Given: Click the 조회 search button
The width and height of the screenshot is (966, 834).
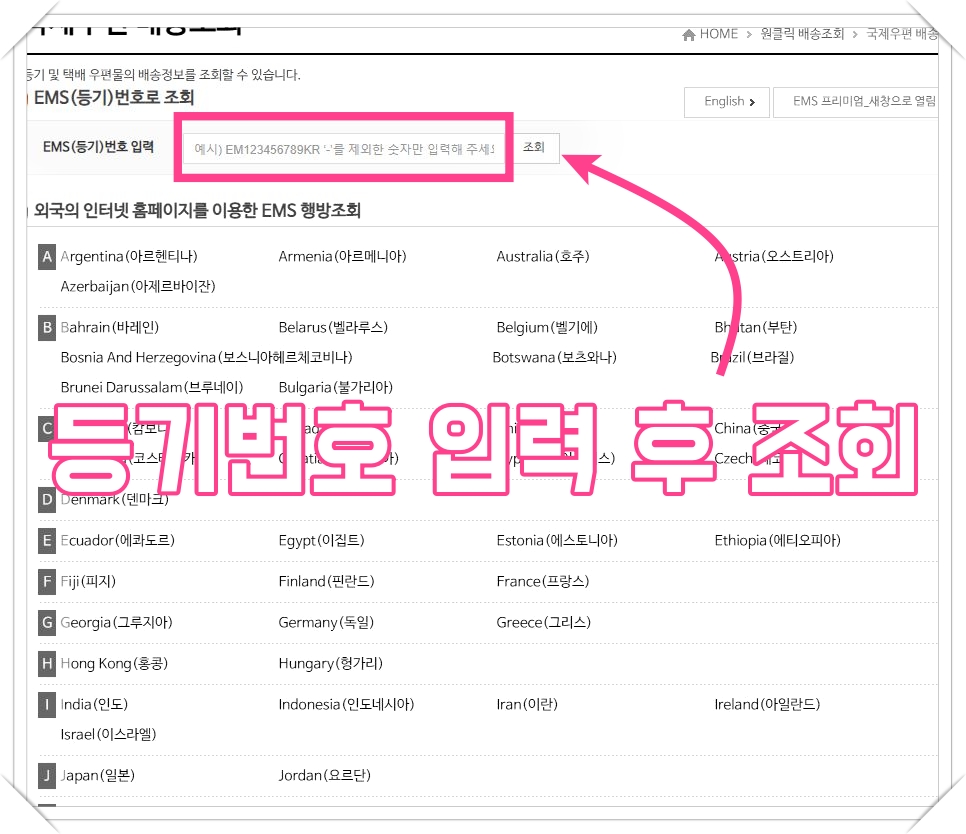Looking at the screenshot, I should point(534,148).
